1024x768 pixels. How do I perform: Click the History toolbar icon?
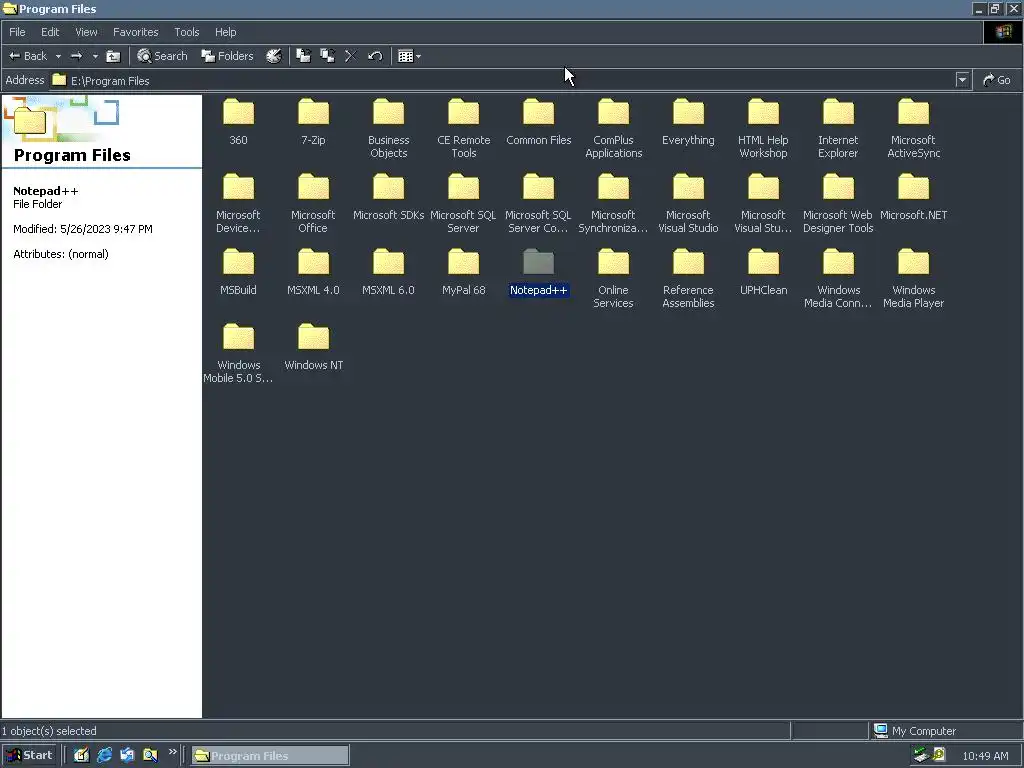274,56
